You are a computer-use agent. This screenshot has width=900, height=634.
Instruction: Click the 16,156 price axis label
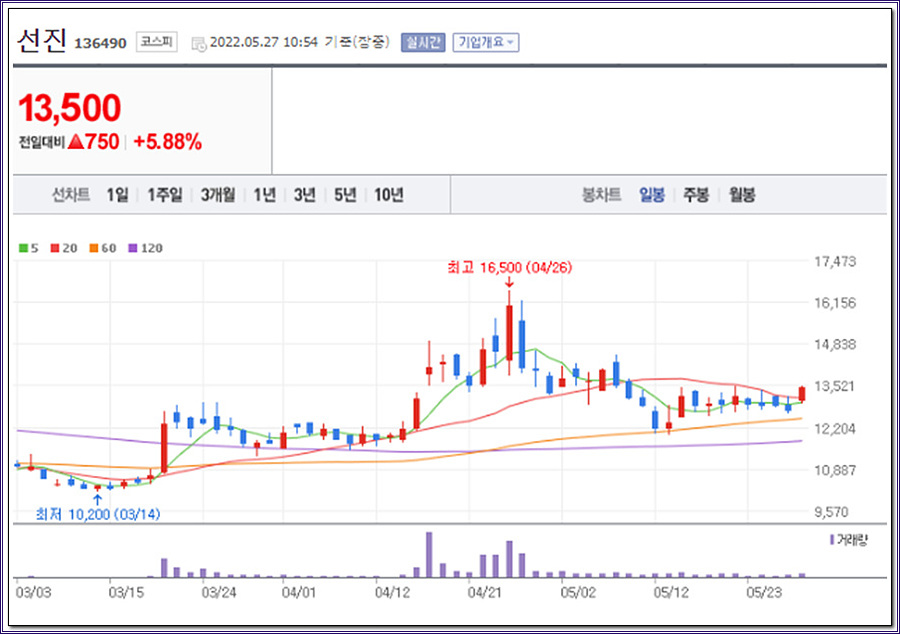click(835, 303)
